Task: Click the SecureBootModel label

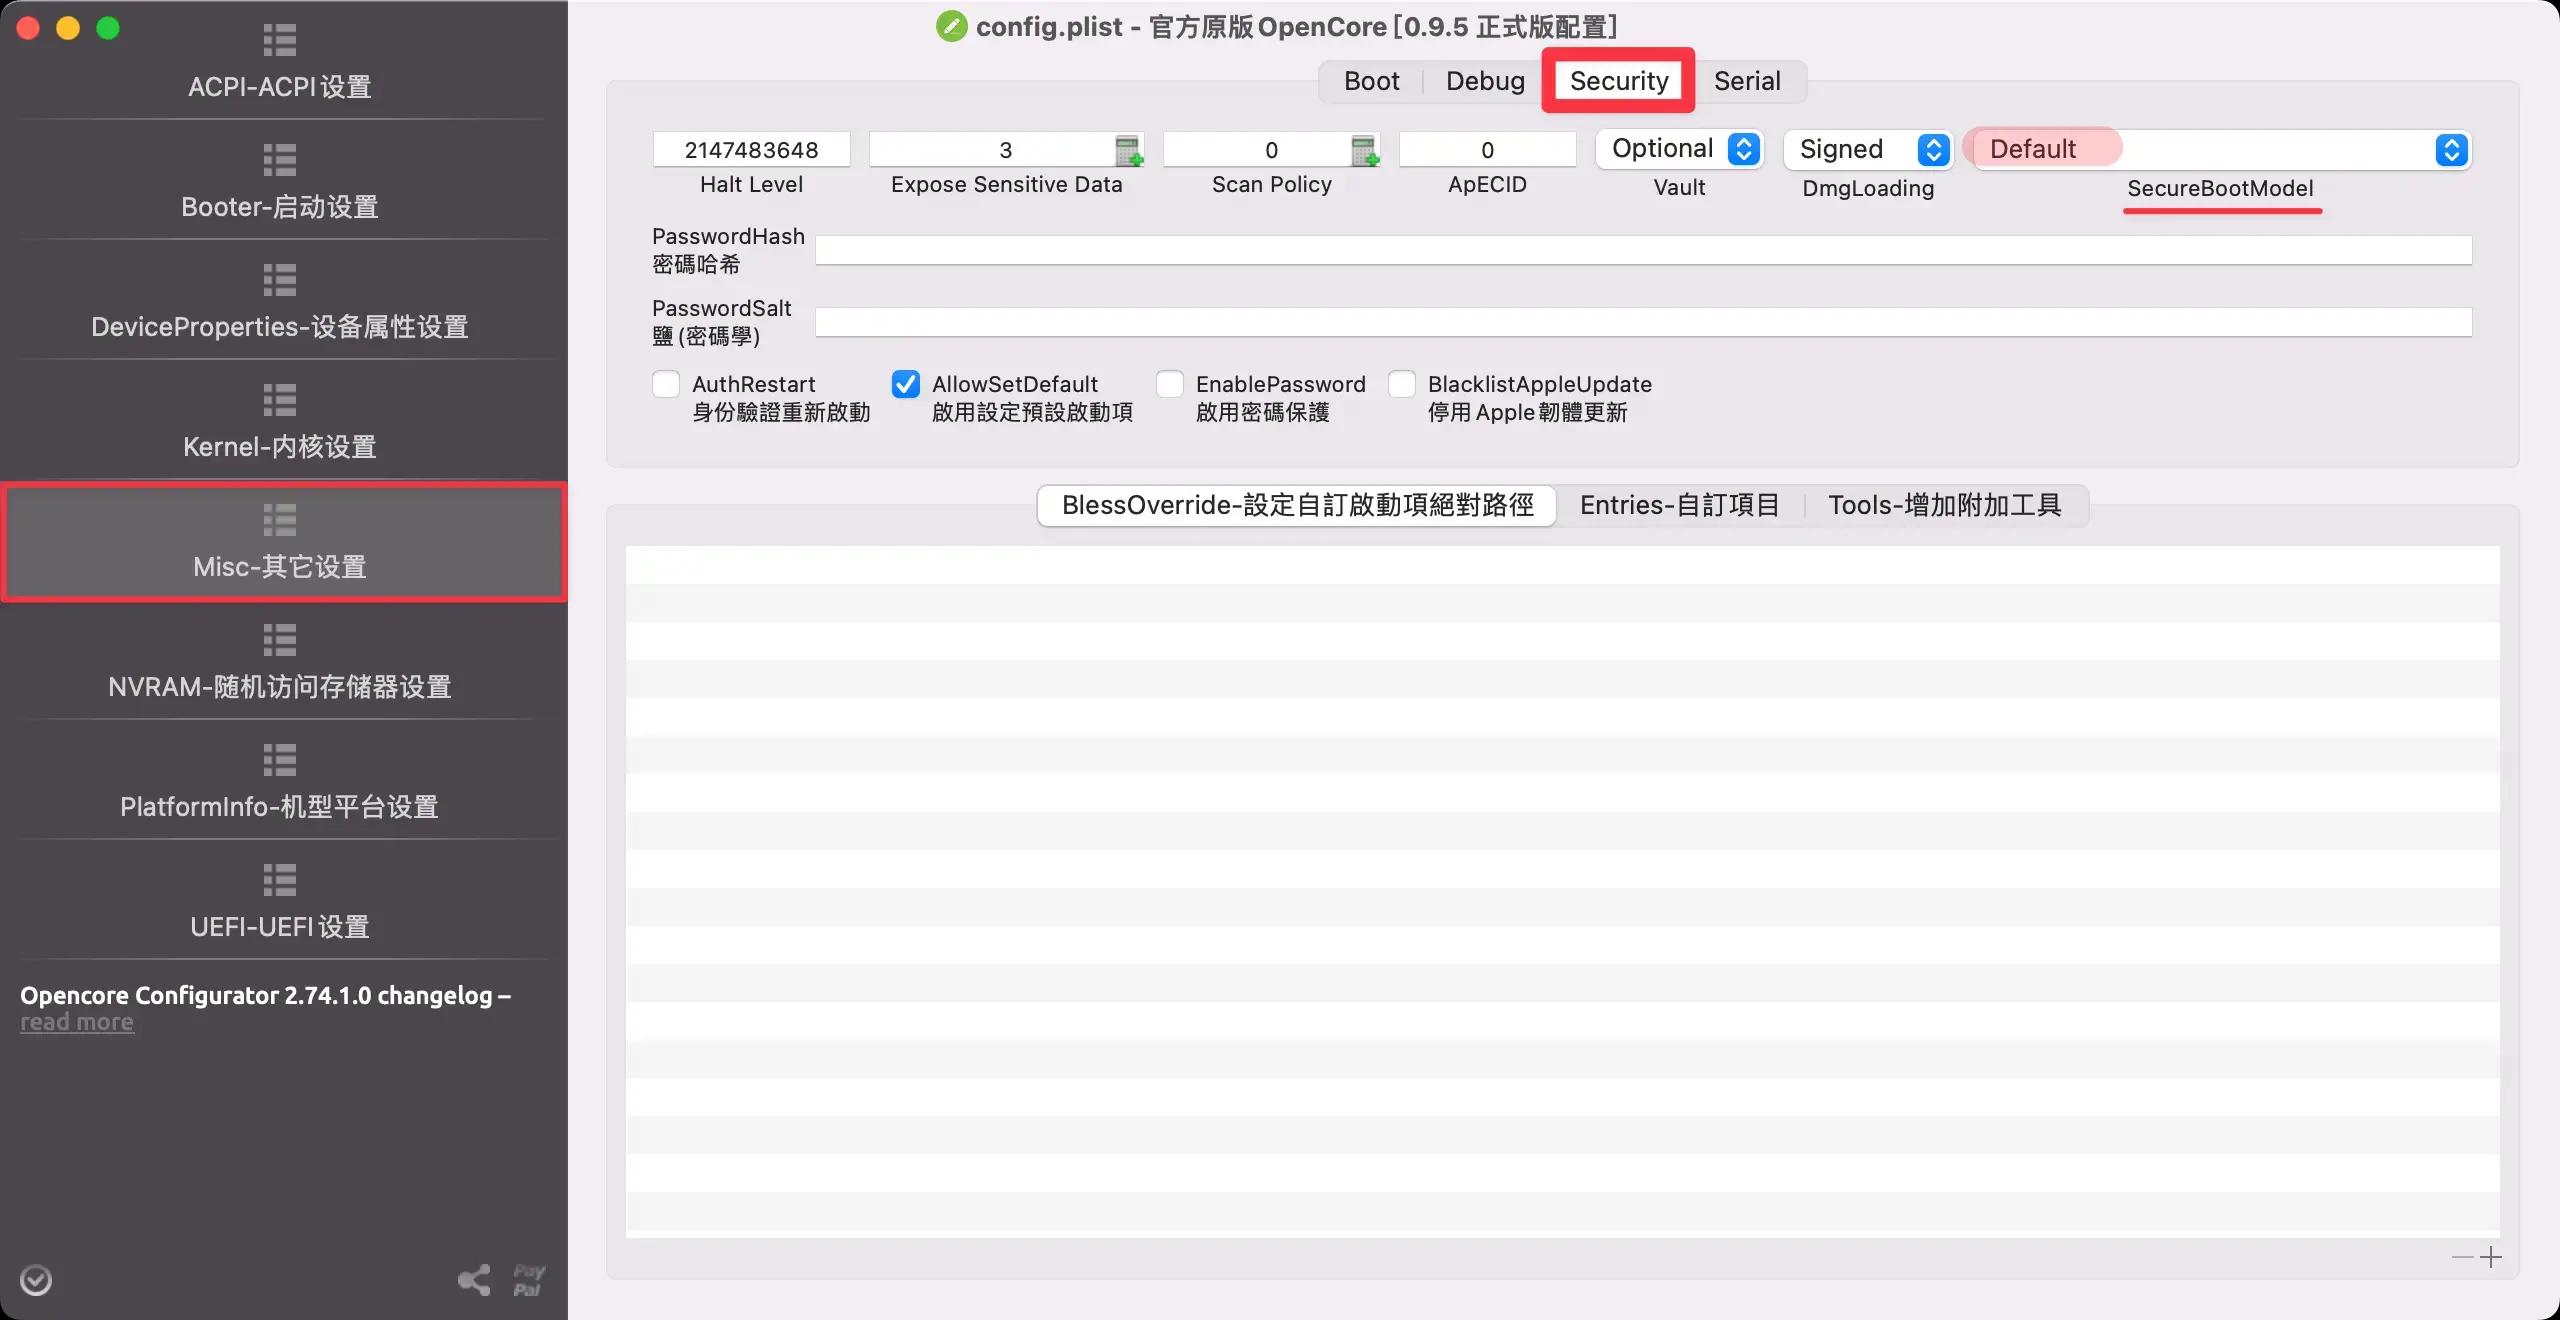Action: tap(2220, 188)
